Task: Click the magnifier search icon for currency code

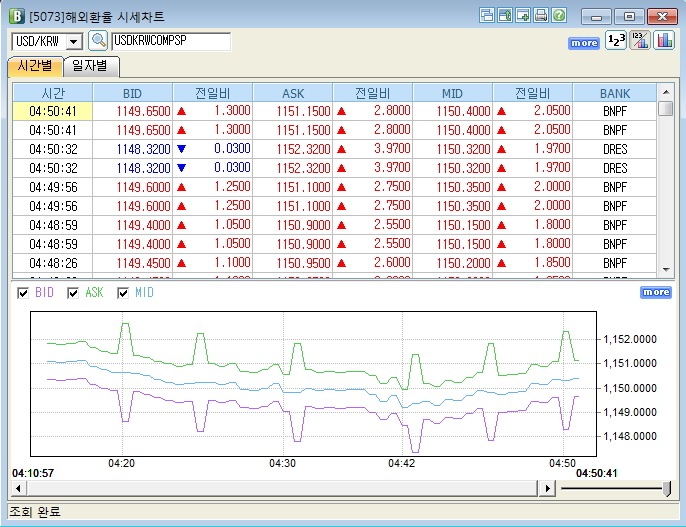Action: pyautogui.click(x=98, y=41)
